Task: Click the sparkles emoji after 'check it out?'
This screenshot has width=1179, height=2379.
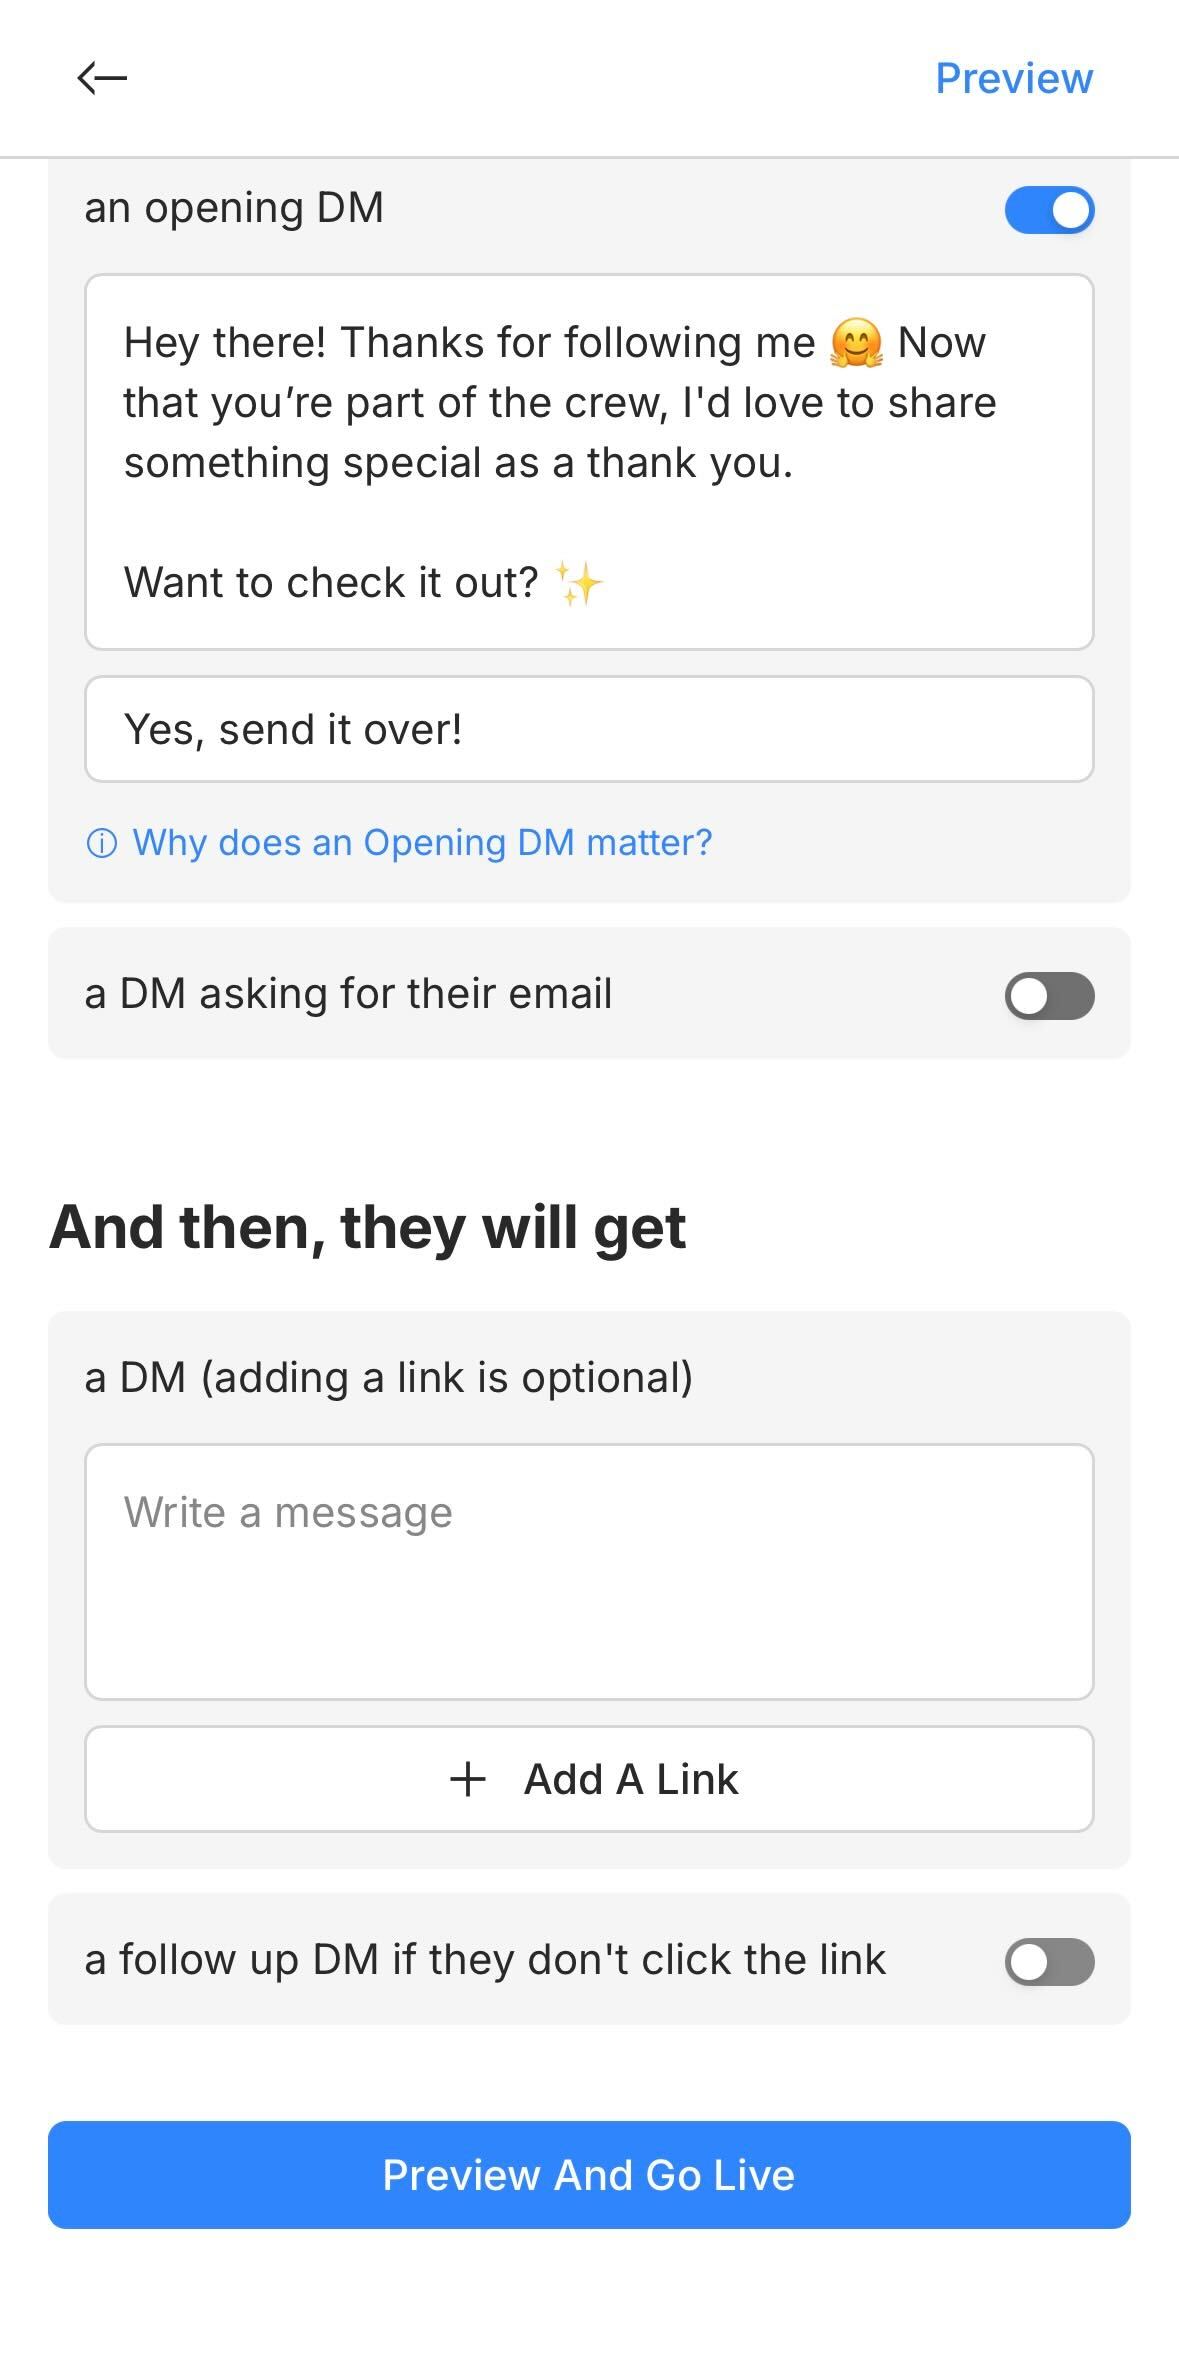Action: 579,583
